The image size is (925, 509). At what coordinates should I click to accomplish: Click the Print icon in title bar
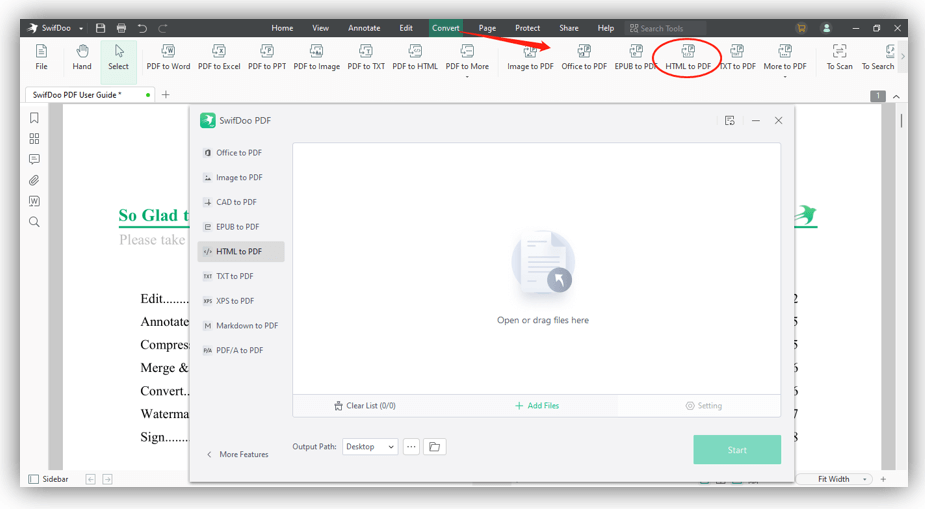pos(121,28)
